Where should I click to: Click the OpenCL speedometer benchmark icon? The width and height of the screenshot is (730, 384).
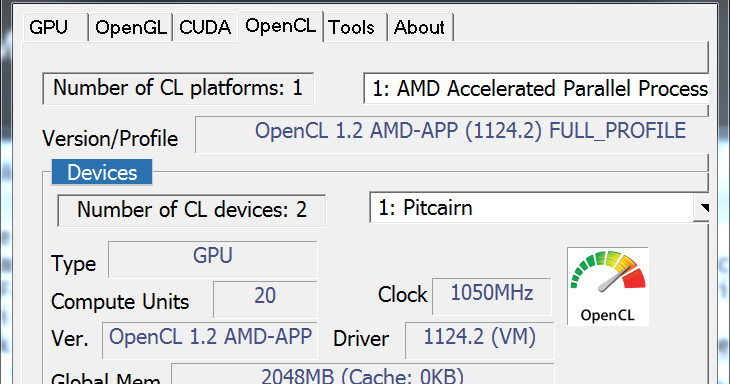tap(608, 286)
